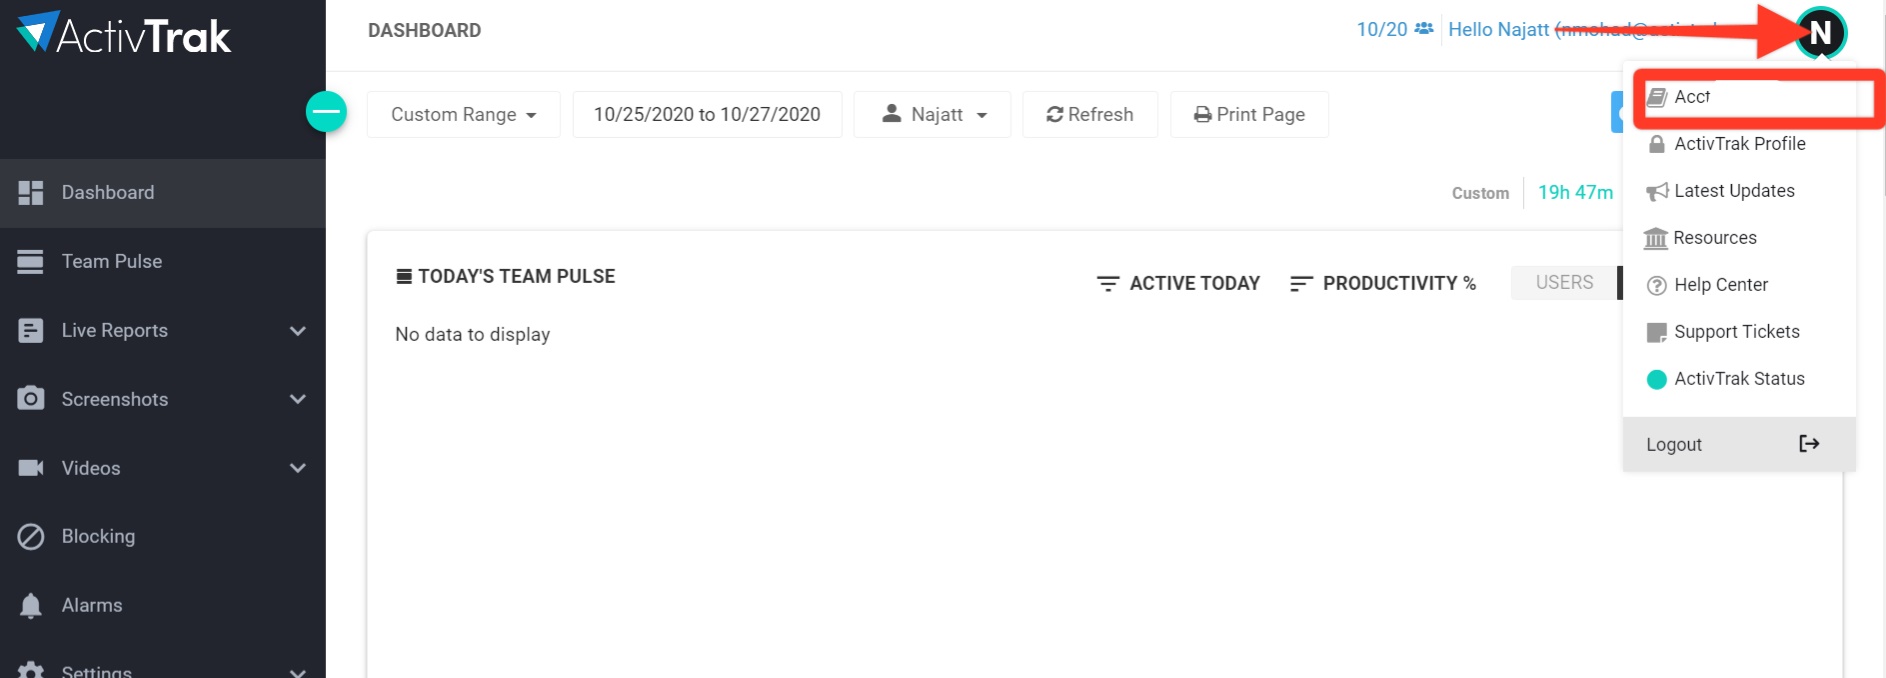
Task: Click the Refresh button
Action: pos(1090,114)
